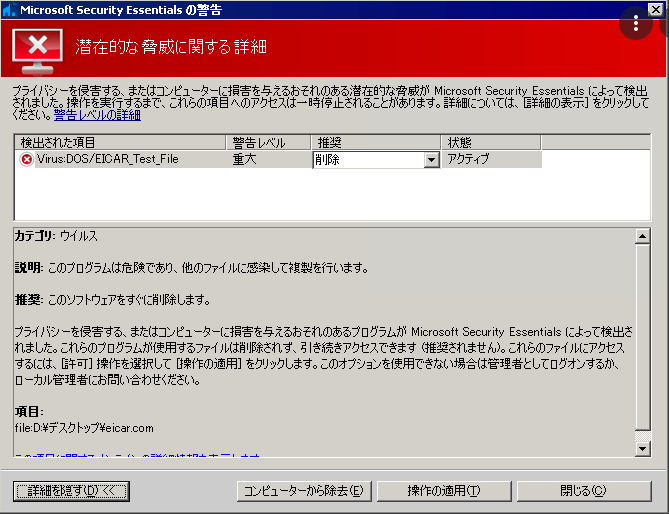The image size is (669, 514).
Task: Click 操作の適用(T) button
Action: 444,491
